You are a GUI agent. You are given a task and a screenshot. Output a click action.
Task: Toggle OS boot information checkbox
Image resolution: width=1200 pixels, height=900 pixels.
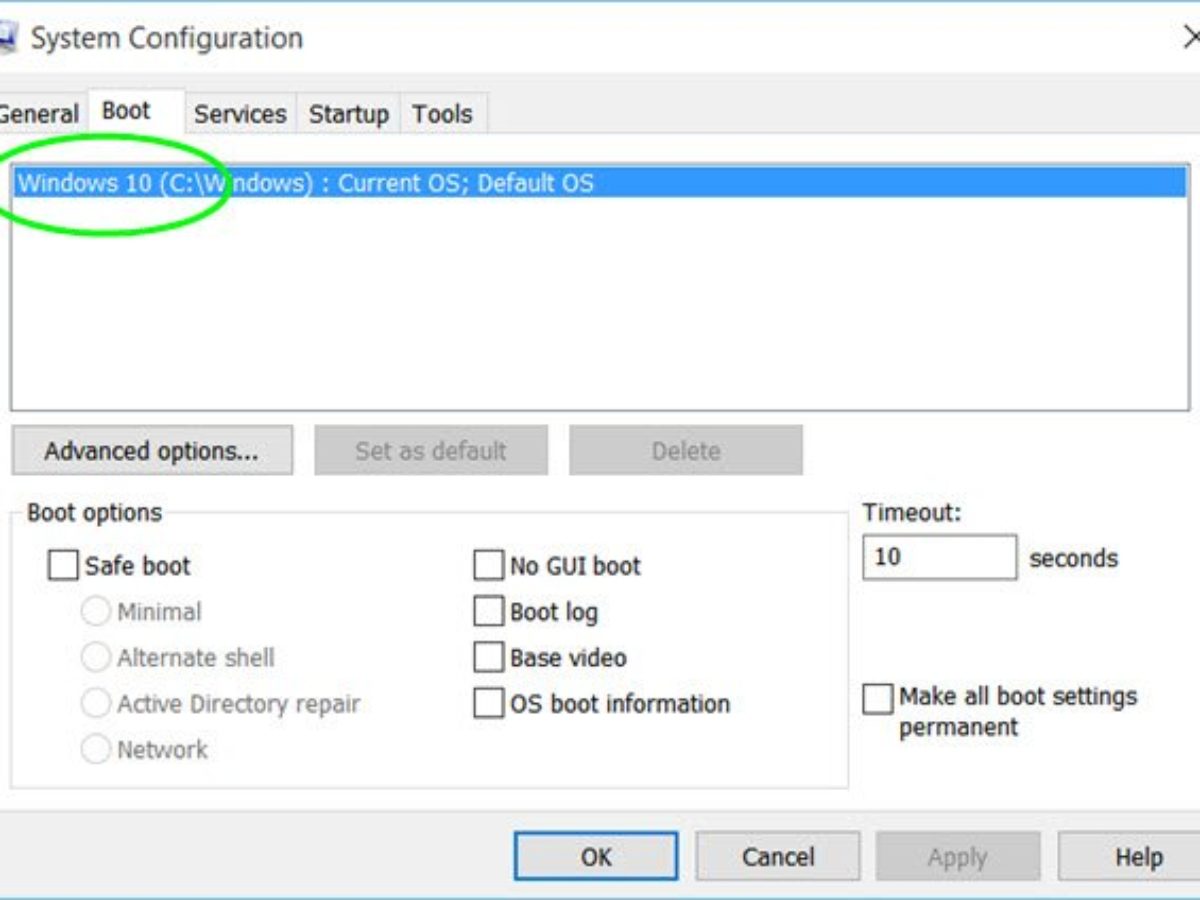[488, 704]
